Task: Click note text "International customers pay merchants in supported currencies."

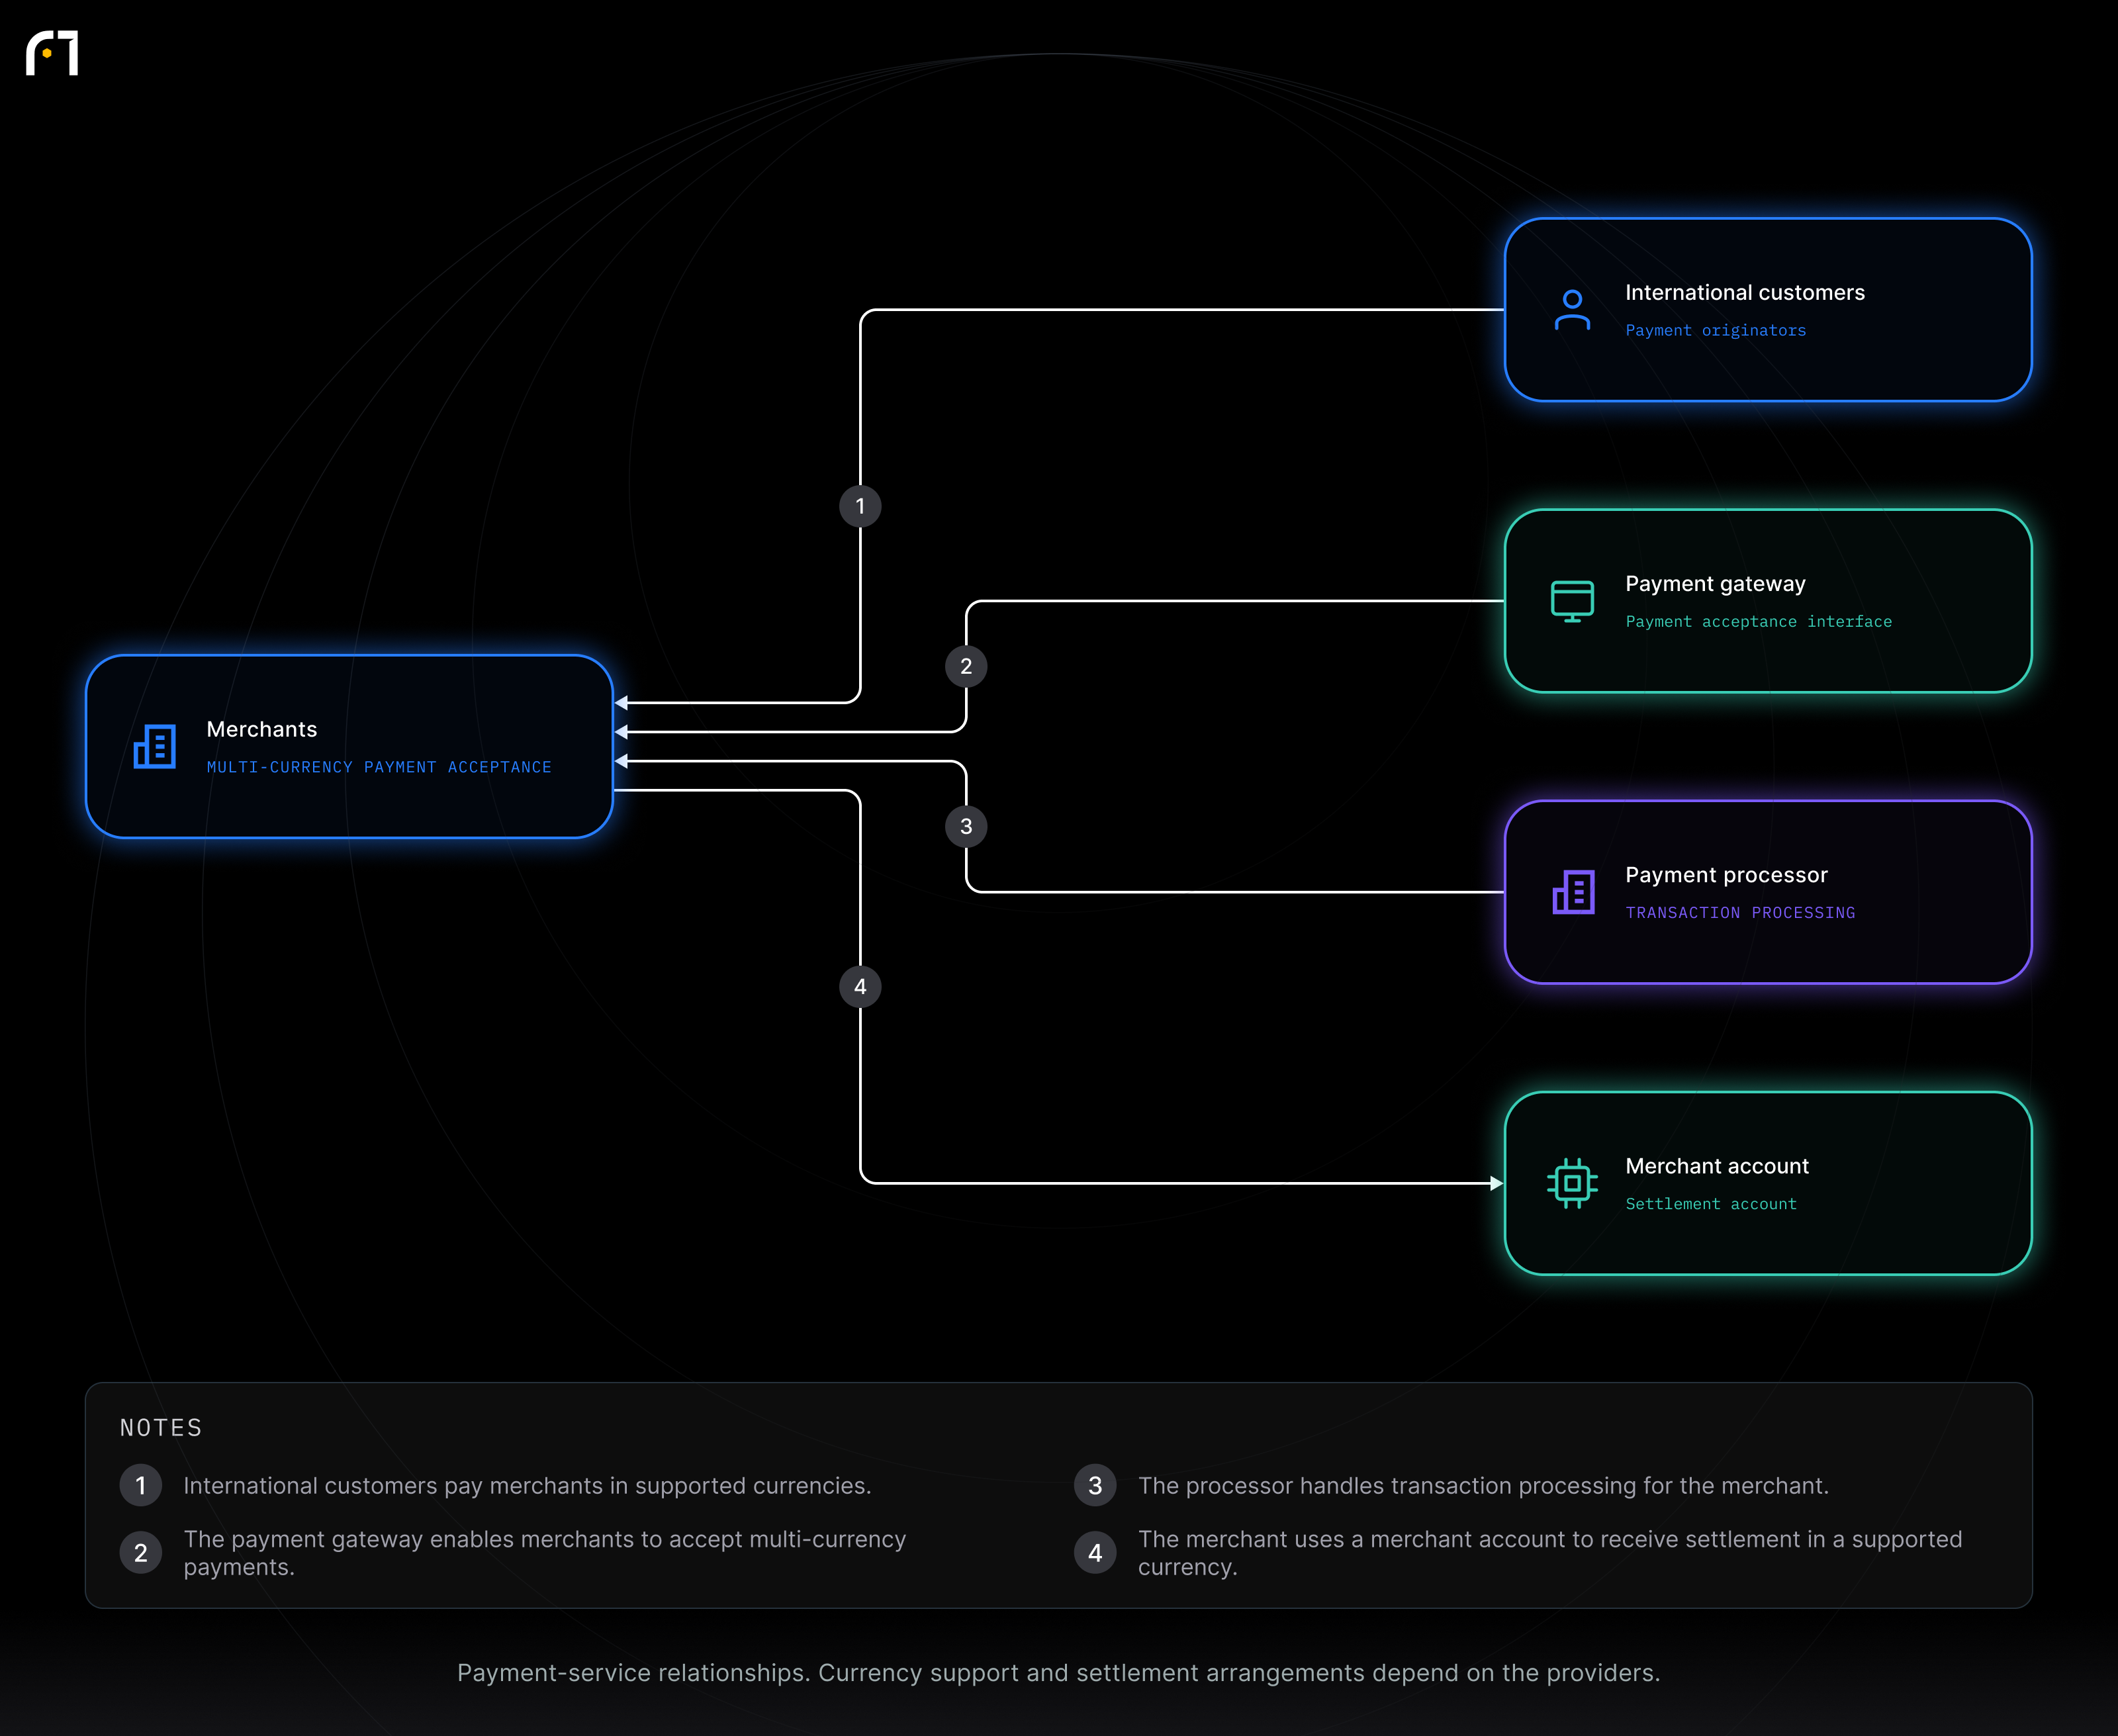Action: (x=527, y=1486)
